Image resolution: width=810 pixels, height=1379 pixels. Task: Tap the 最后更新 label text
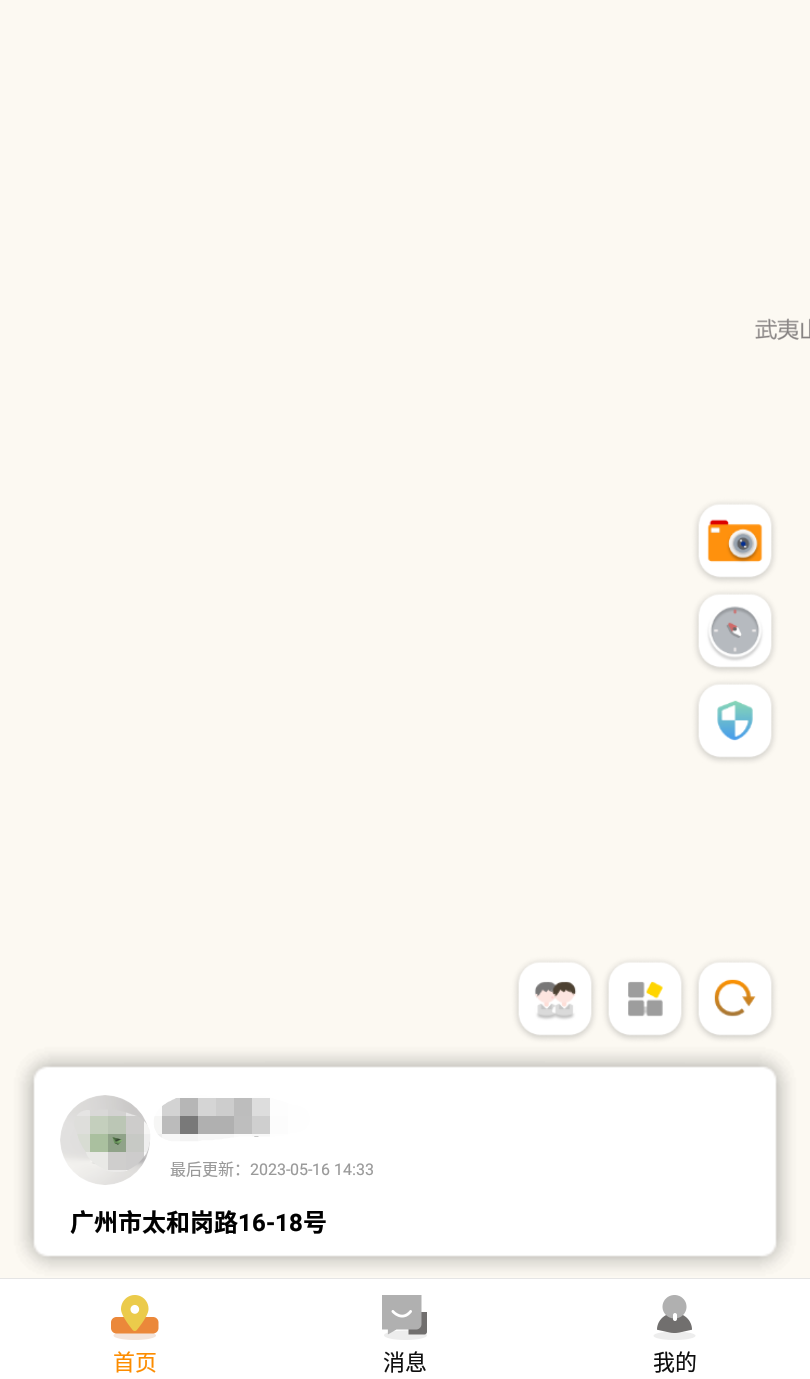pyautogui.click(x=206, y=1170)
